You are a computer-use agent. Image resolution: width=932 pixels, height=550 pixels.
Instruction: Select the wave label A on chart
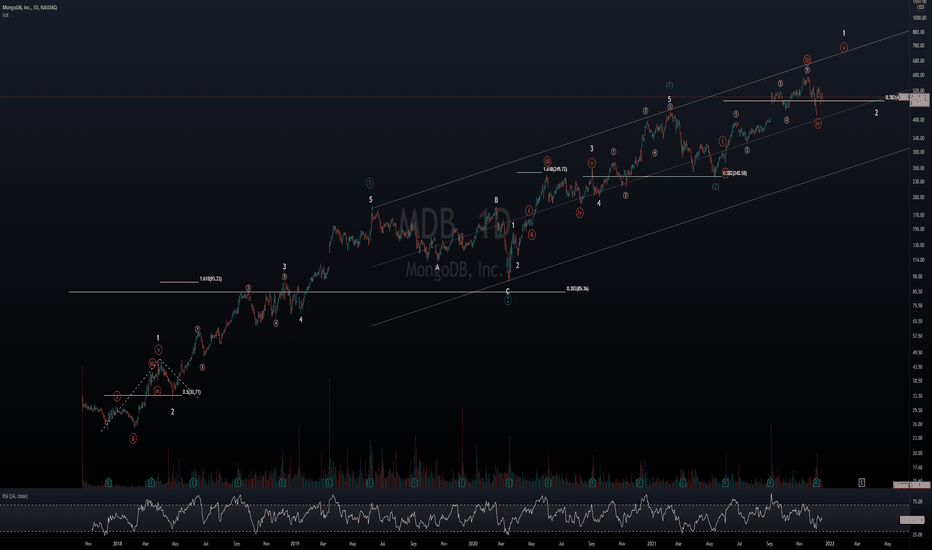click(437, 268)
